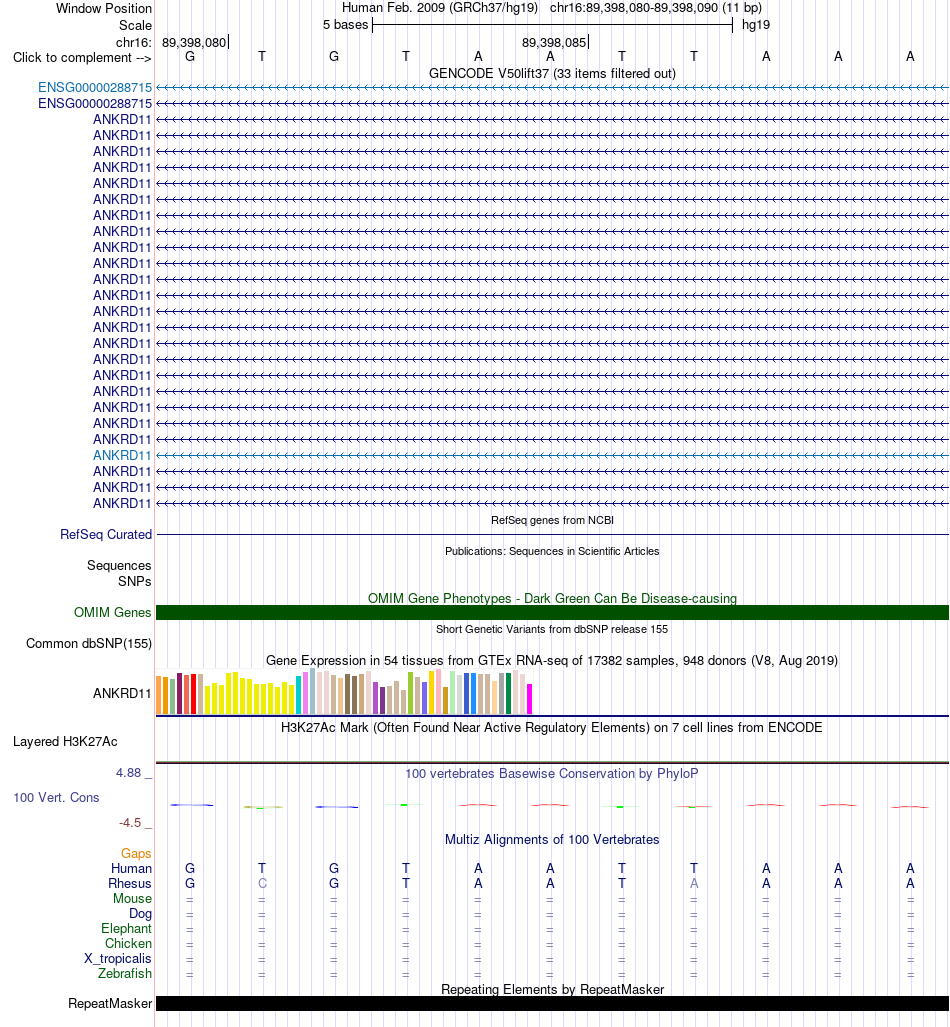This screenshot has width=950, height=1027.
Task: Click the chr16:89,398,080-89,398,090 (11 bp) position text
Action: click(655, 8)
